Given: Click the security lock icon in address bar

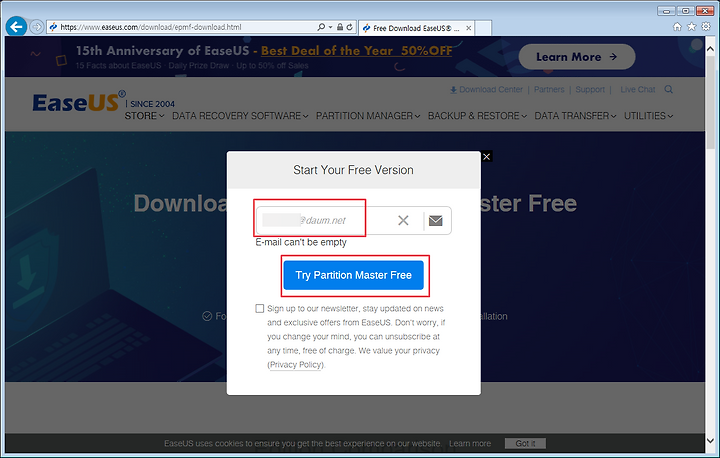Looking at the screenshot, I should [340, 27].
